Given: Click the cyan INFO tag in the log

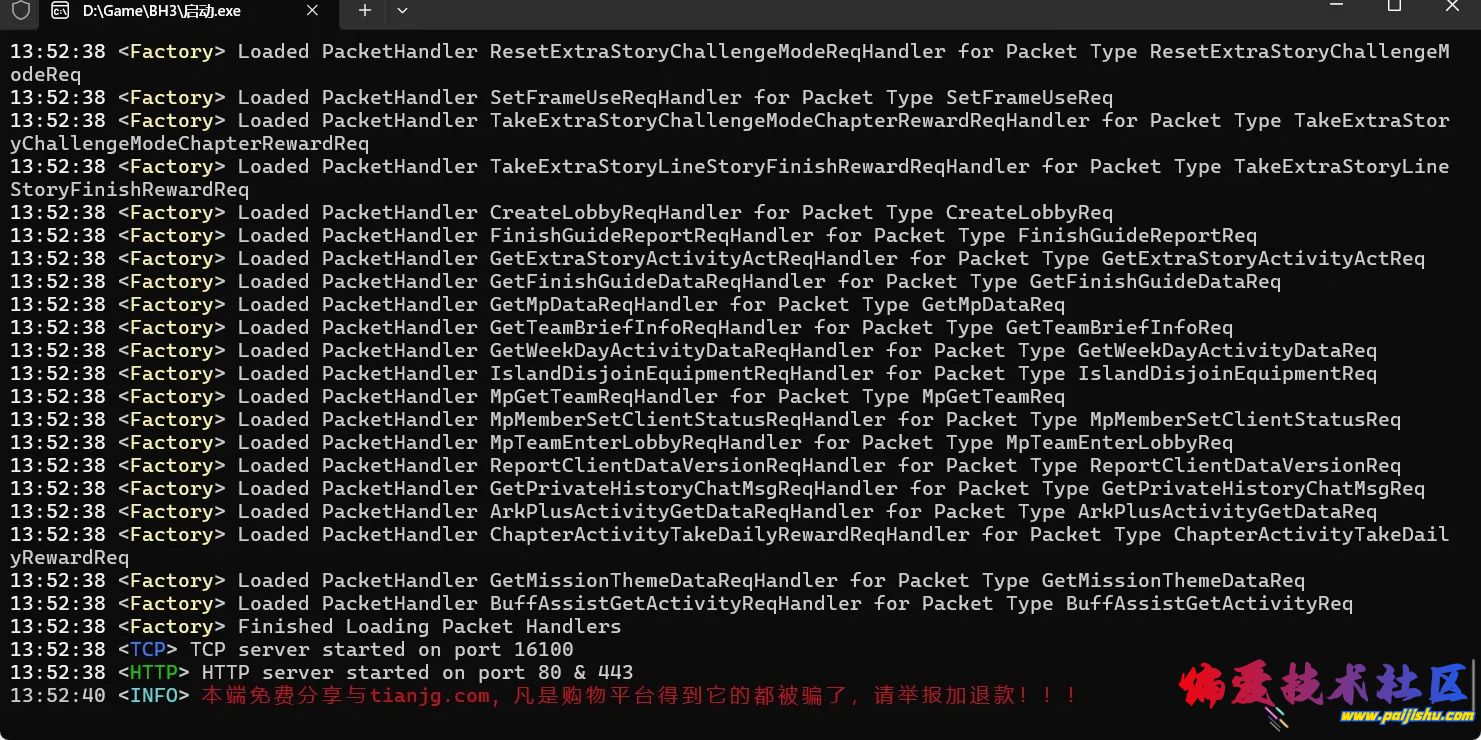Looking at the screenshot, I should (154, 696).
